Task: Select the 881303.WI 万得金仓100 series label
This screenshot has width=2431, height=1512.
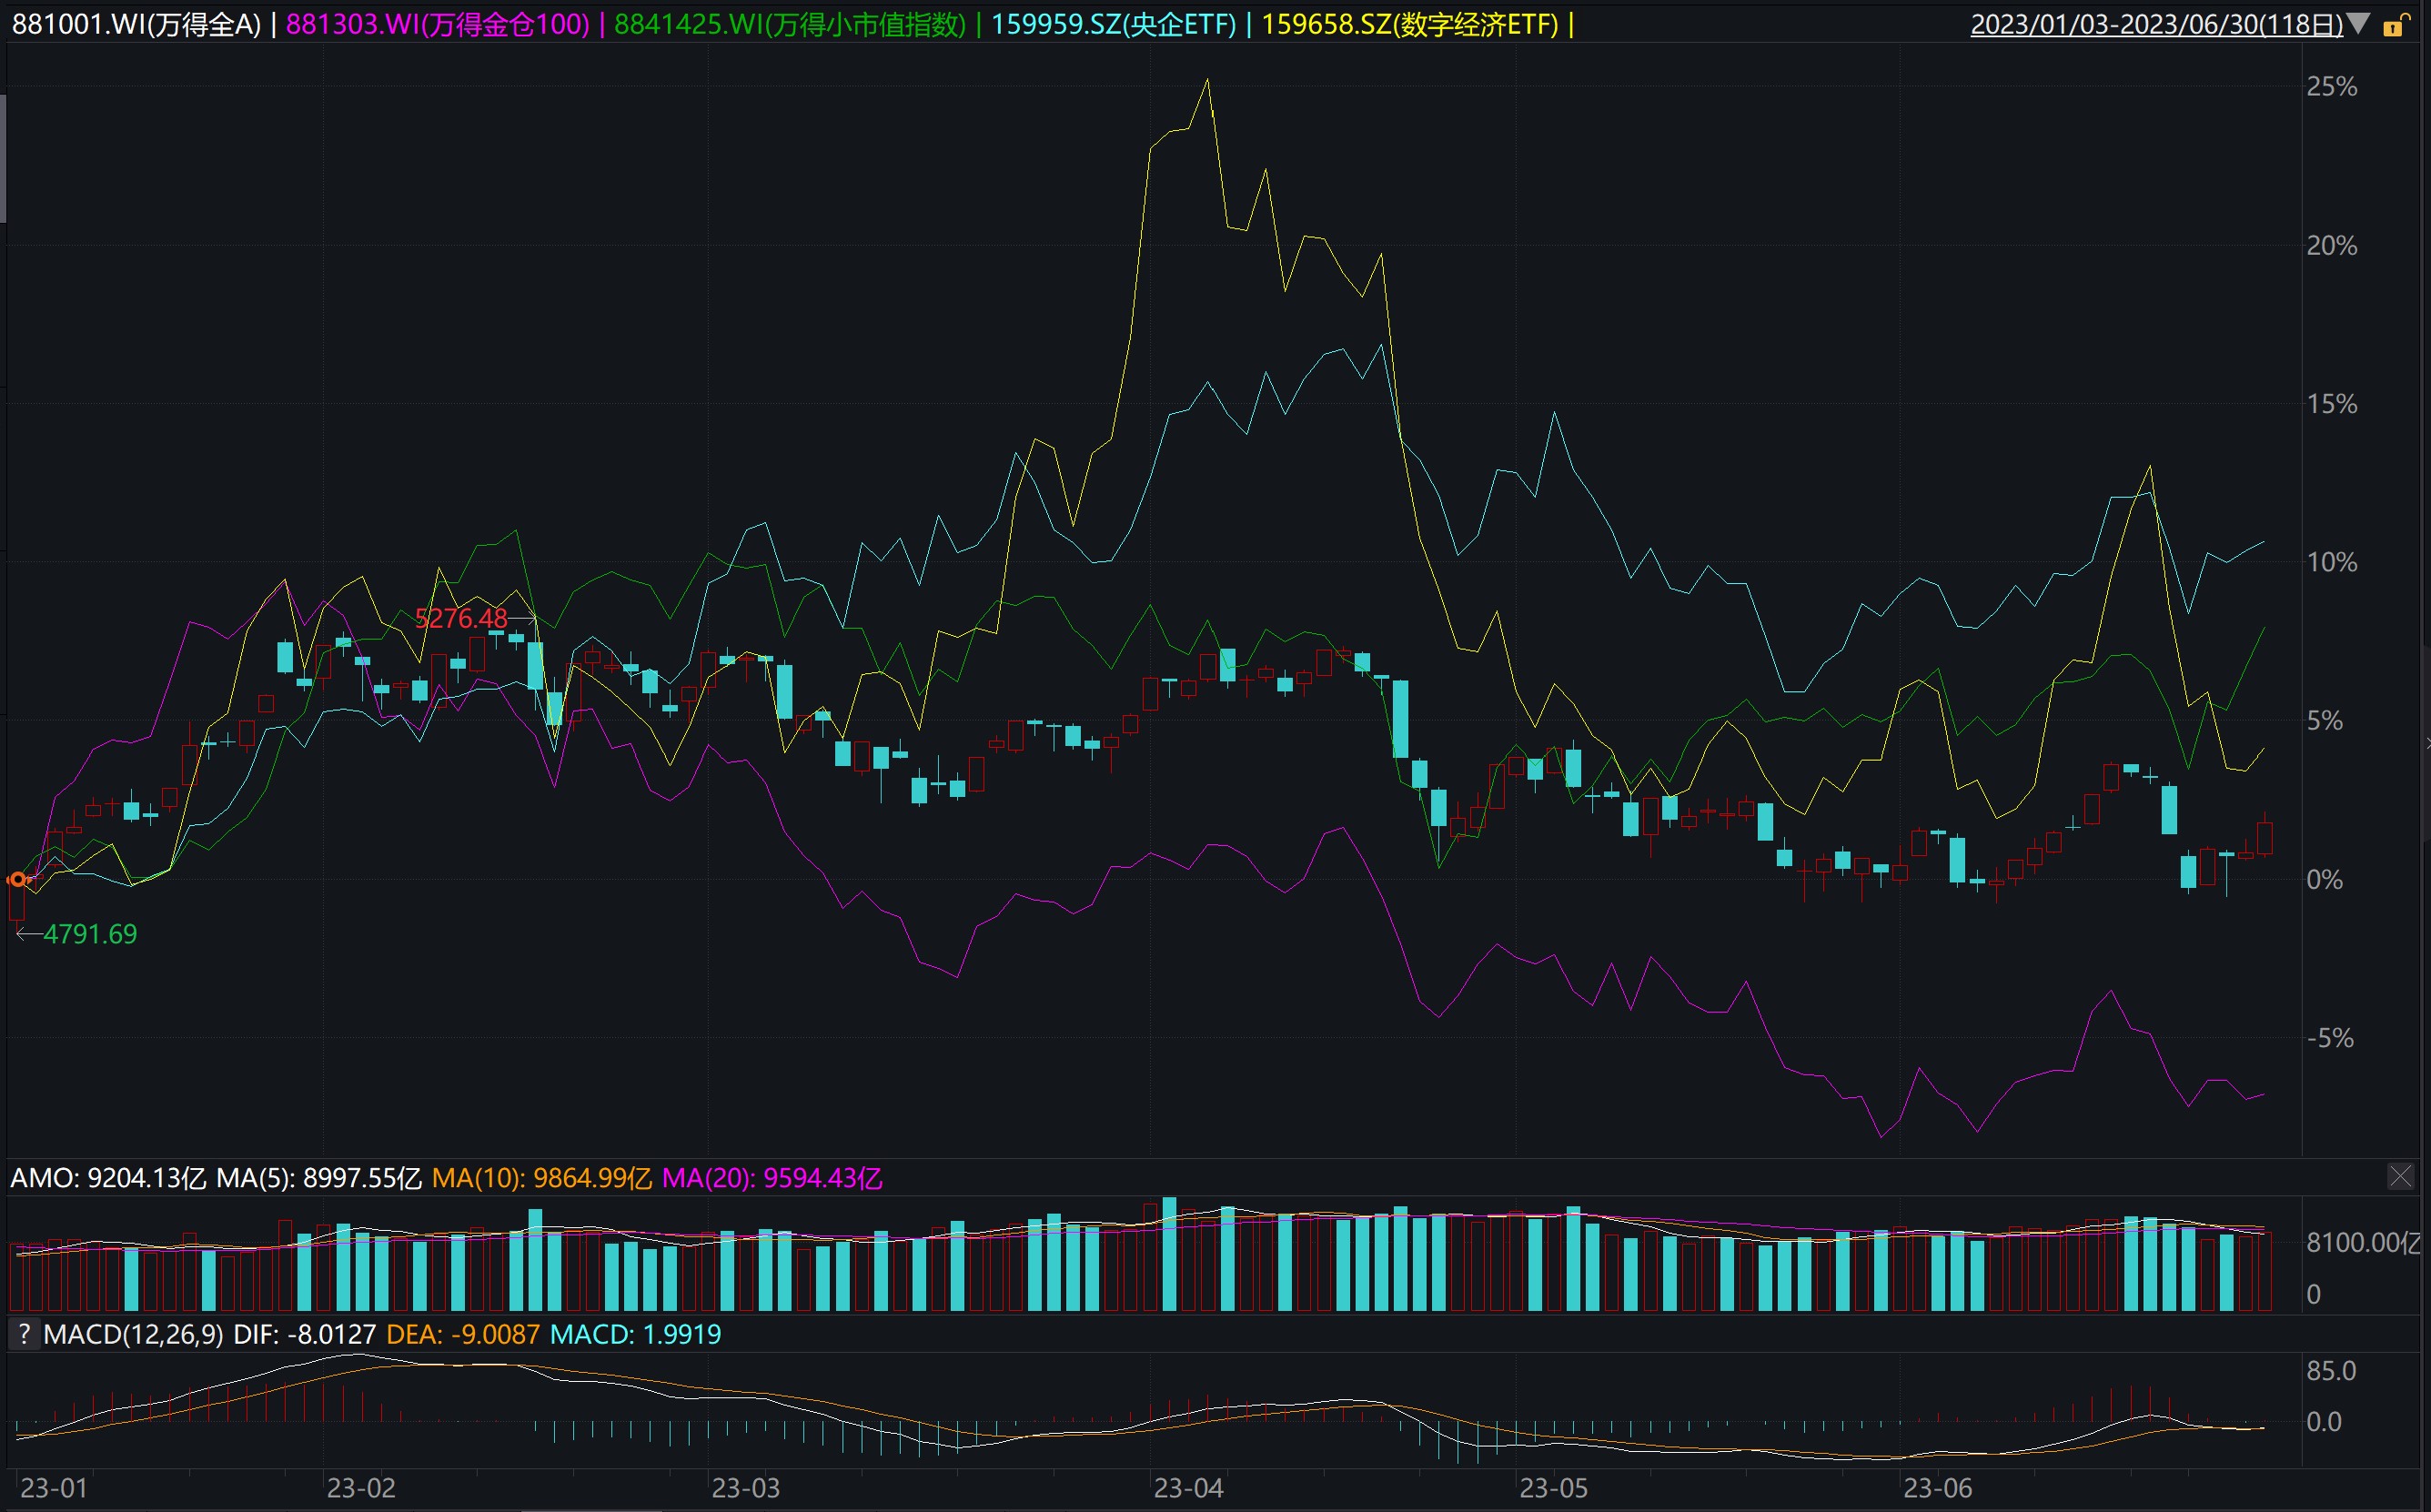Action: (x=438, y=24)
